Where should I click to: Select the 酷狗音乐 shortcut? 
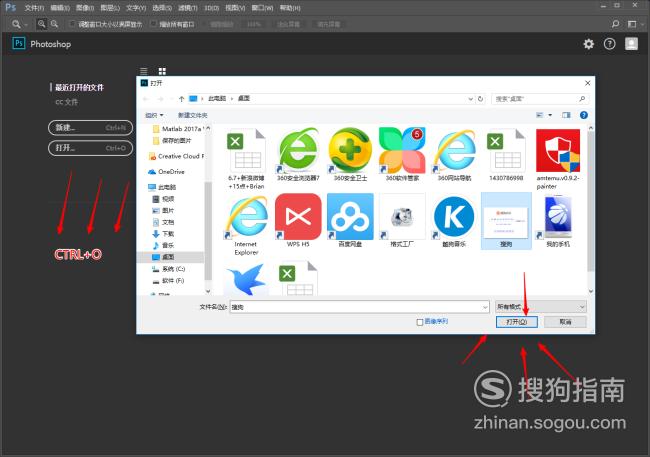454,221
